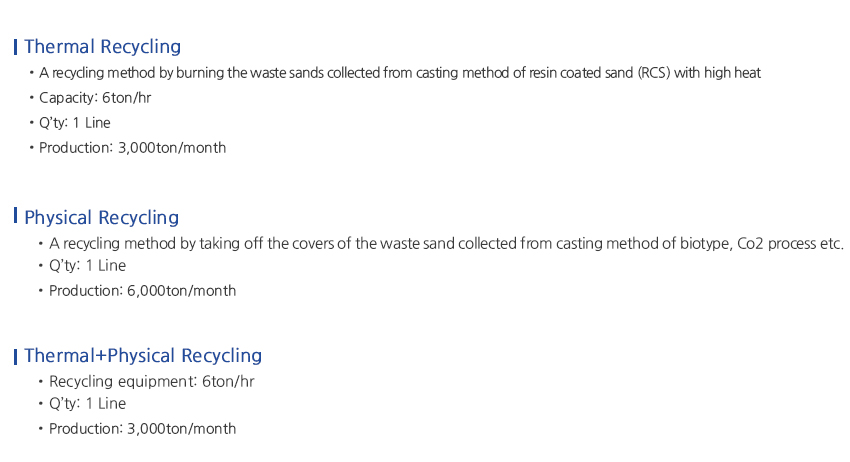The height and width of the screenshot is (462, 850).
Task: Click Q'ty: 1 Line under Thermal+Physical Recycling
Action: point(87,404)
